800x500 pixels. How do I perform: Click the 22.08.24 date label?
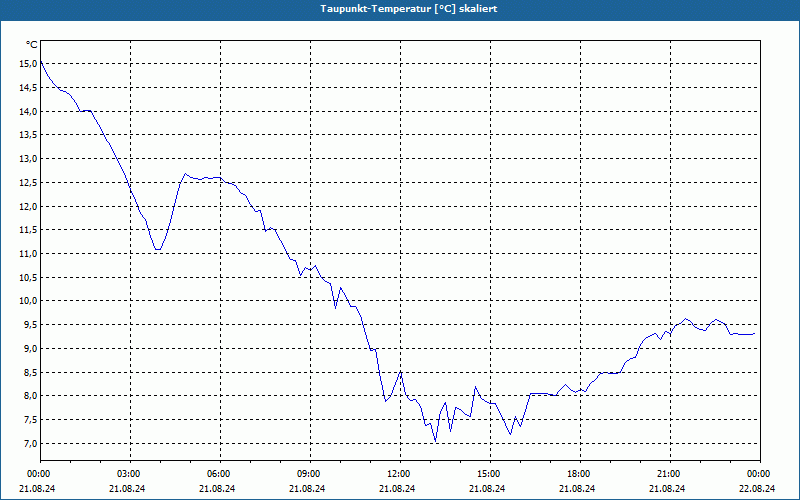[757, 489]
